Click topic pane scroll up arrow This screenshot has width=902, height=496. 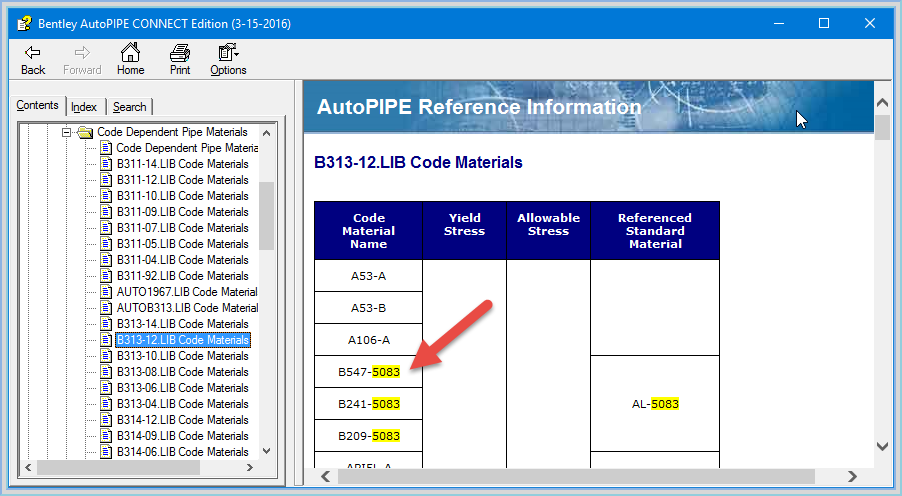tap(882, 103)
